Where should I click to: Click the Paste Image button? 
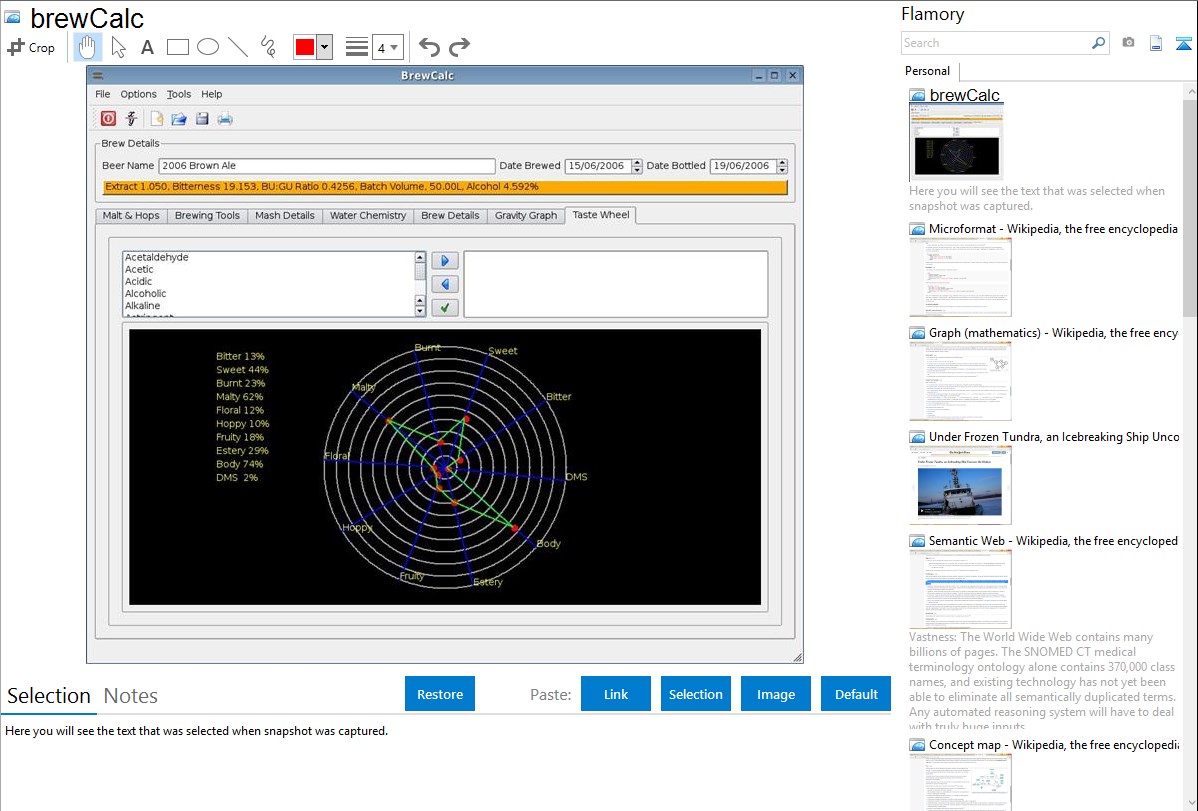(x=775, y=694)
